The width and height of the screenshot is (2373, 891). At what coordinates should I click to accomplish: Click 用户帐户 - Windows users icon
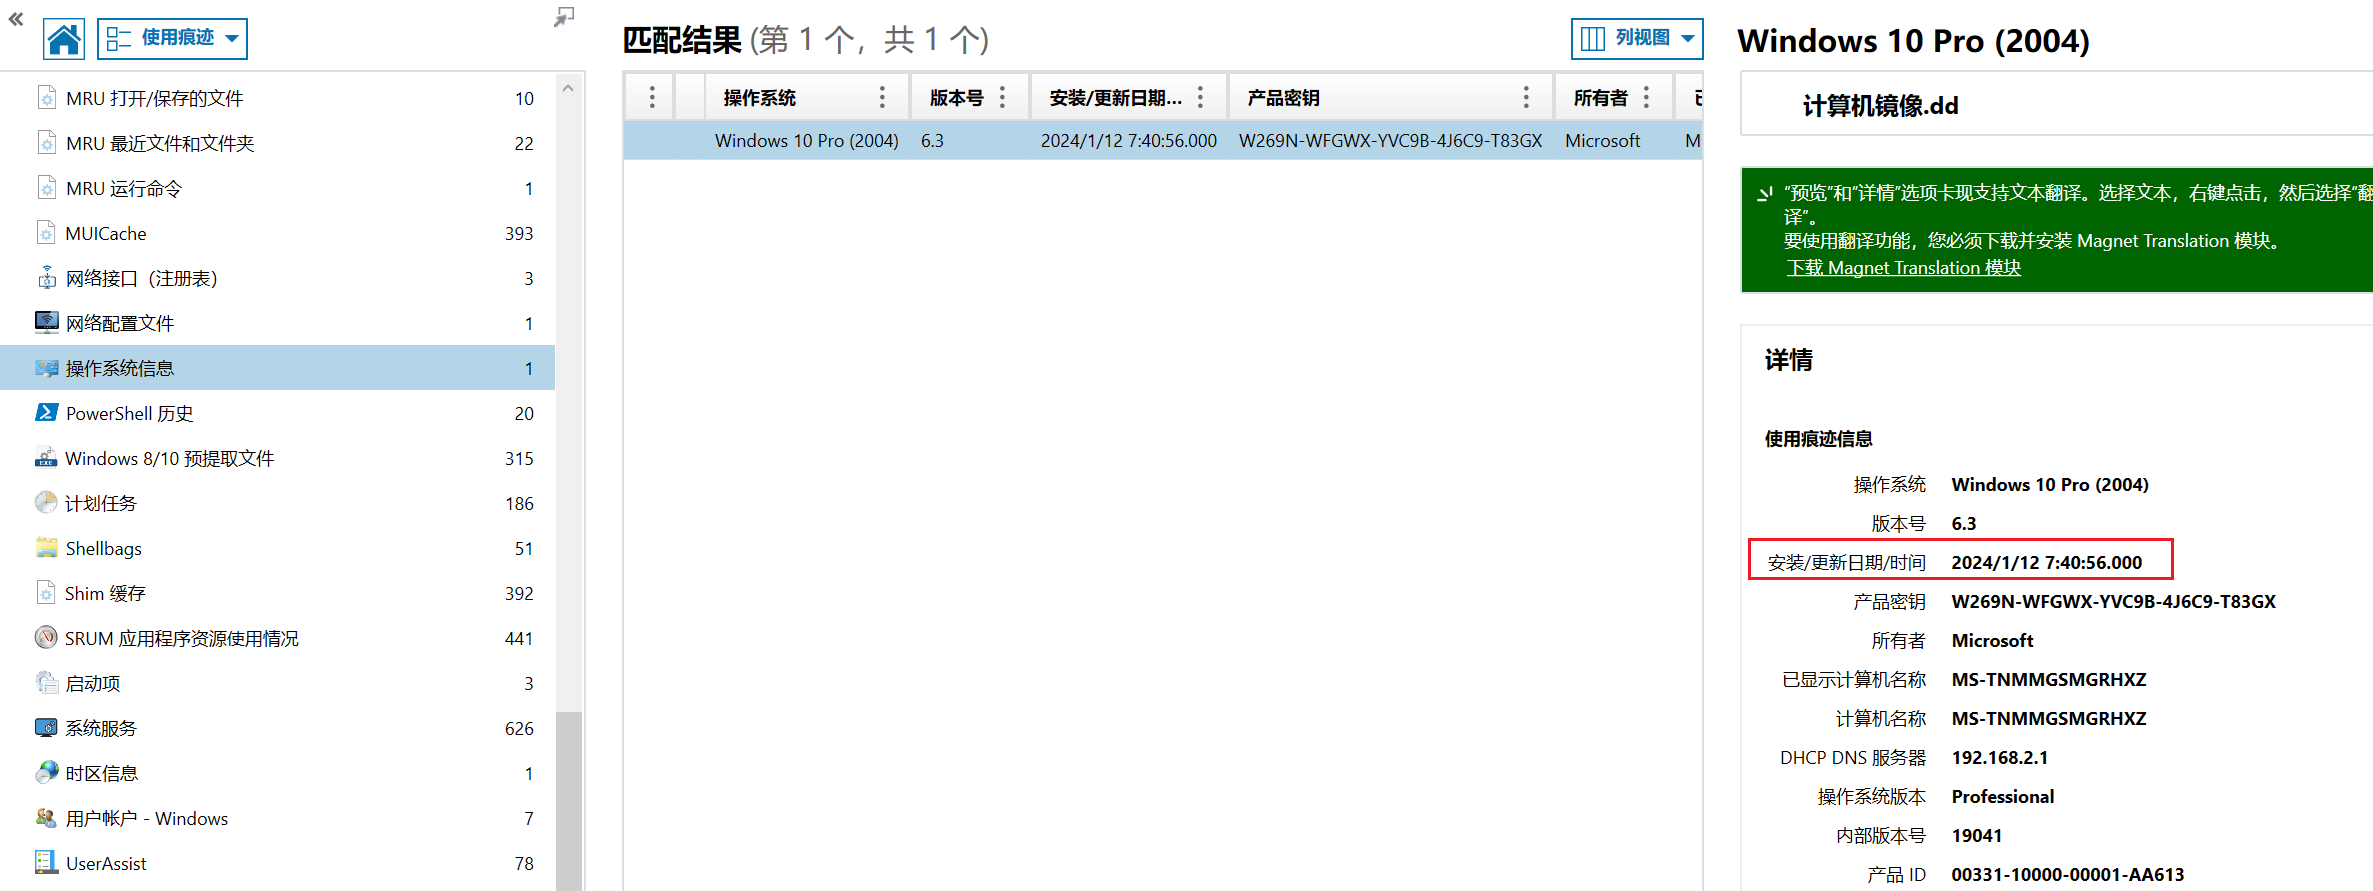(x=46, y=817)
